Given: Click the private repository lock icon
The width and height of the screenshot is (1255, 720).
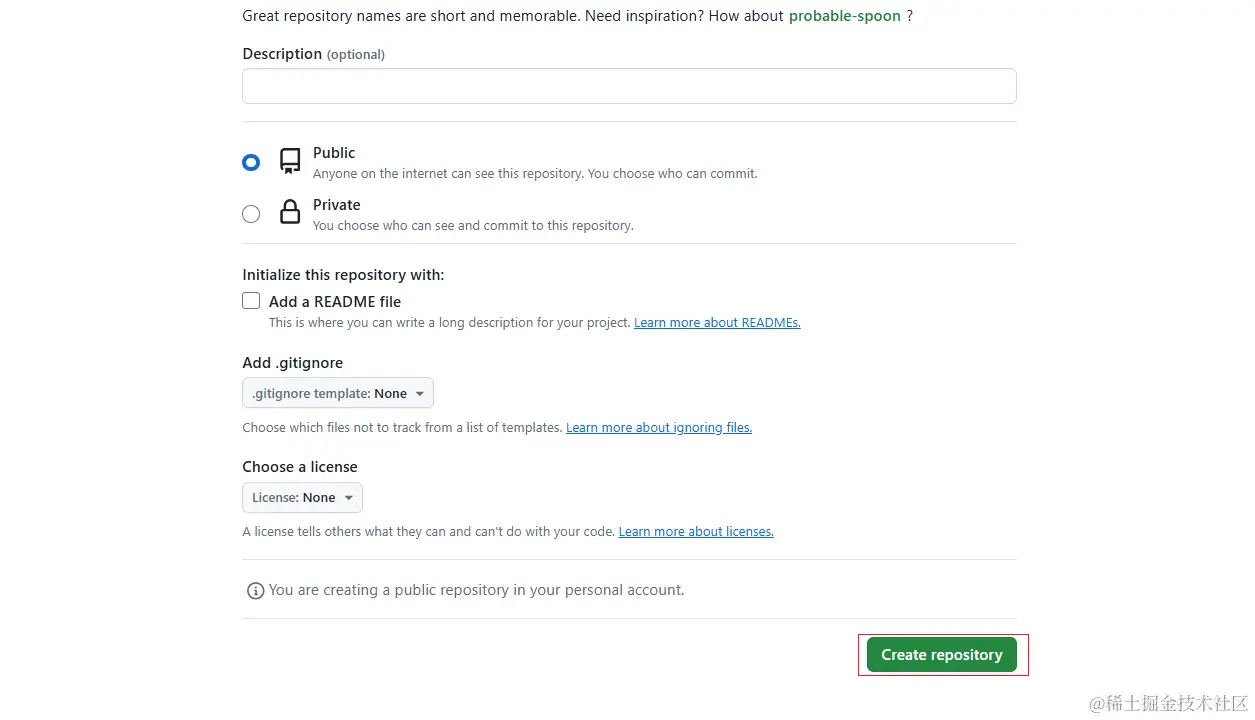Looking at the screenshot, I should coord(290,212).
